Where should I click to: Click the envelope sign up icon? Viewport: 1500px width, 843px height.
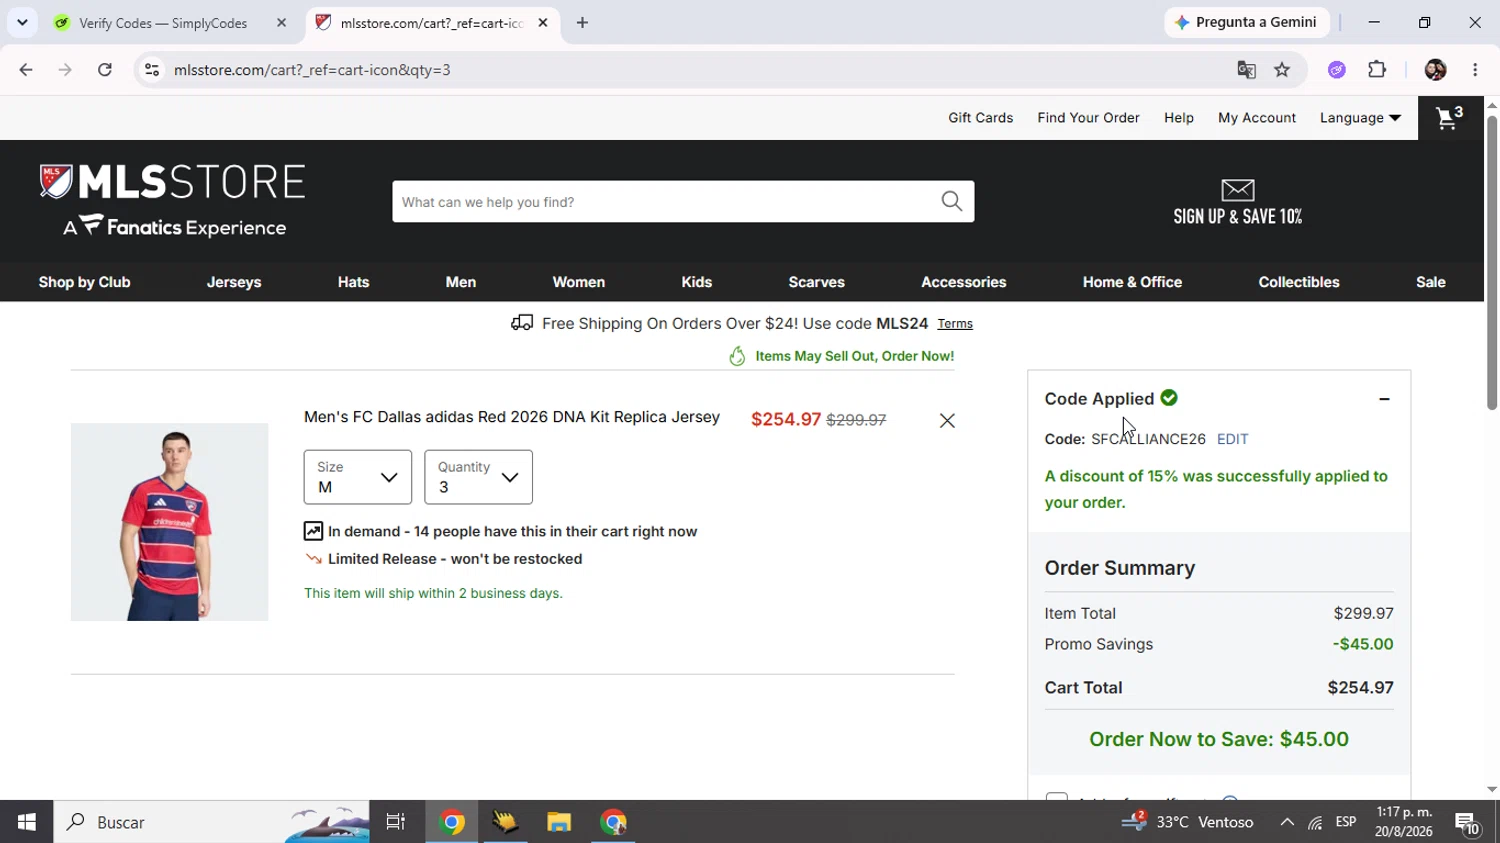(x=1238, y=190)
